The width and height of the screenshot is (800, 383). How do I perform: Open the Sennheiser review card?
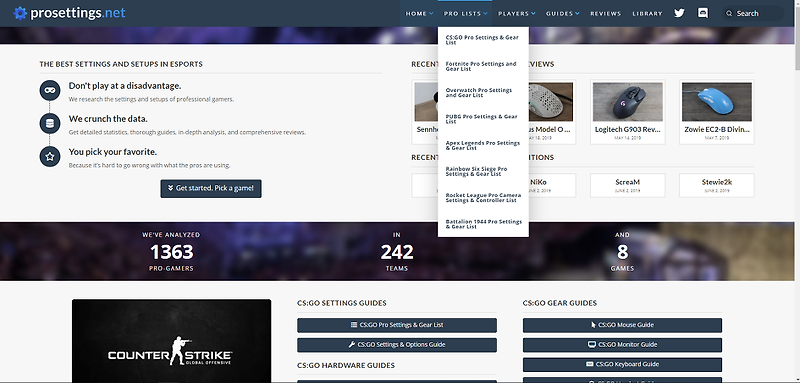pos(424,112)
